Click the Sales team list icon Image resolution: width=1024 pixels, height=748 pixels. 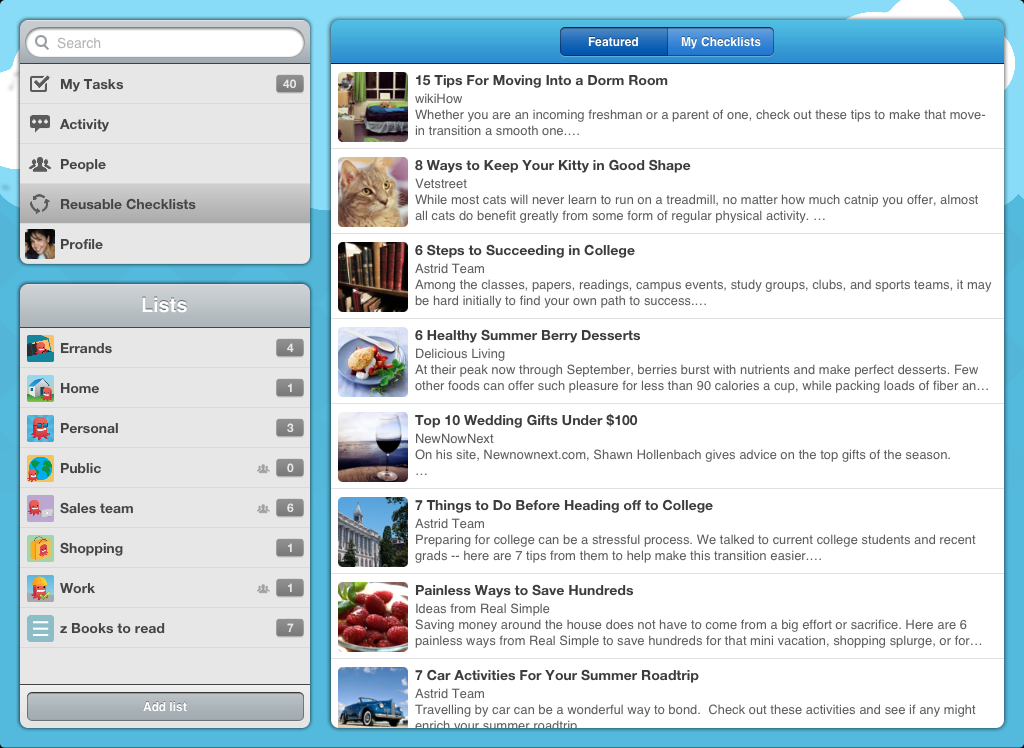coord(40,508)
